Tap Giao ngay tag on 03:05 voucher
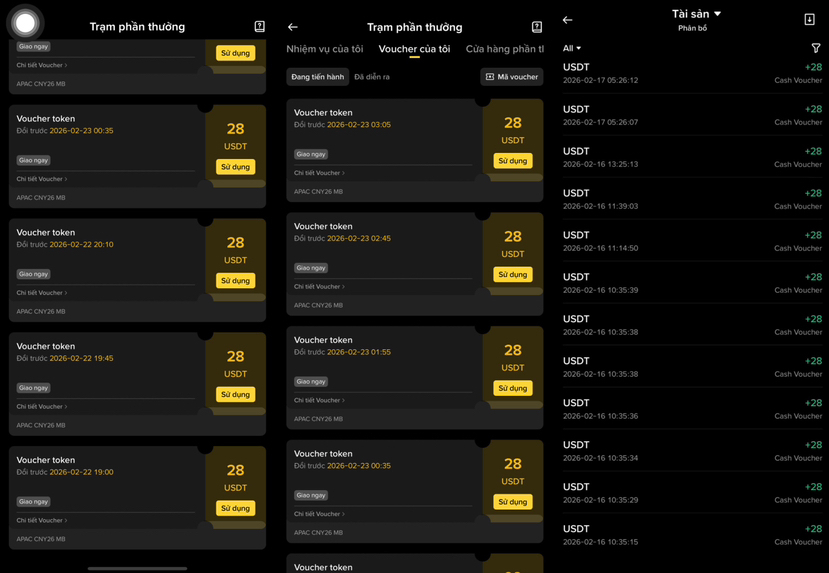 311,154
